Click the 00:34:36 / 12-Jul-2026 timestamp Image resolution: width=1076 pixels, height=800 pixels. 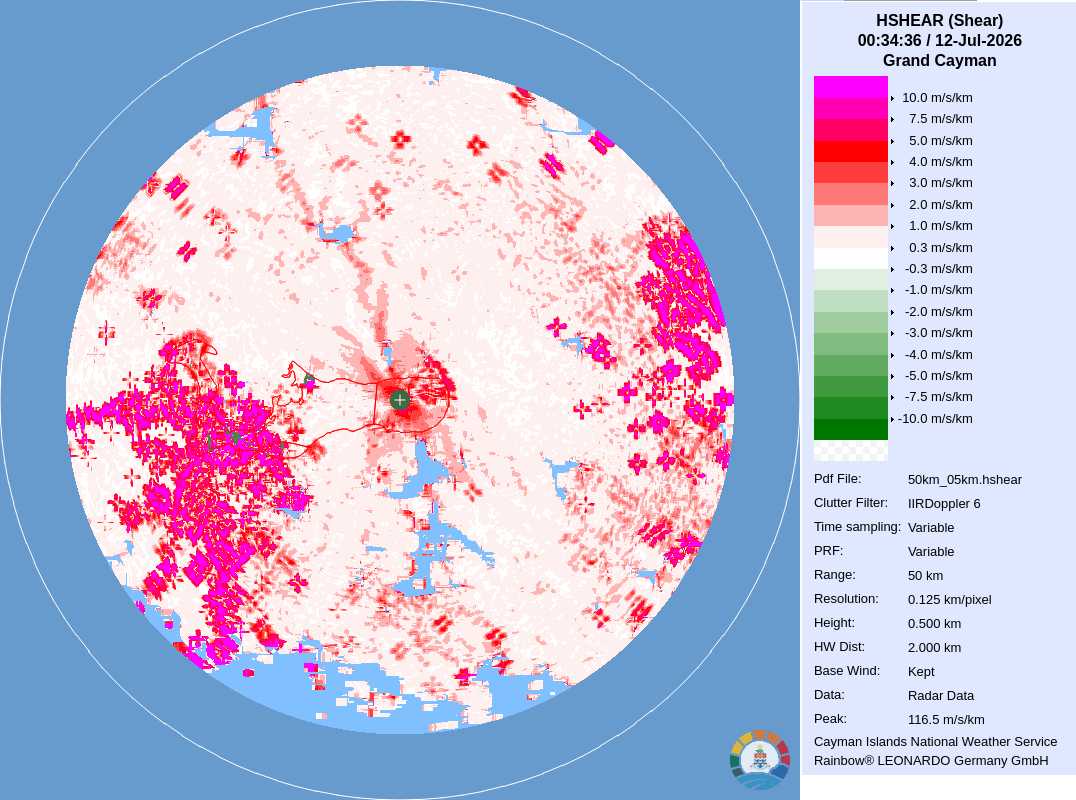click(x=939, y=40)
